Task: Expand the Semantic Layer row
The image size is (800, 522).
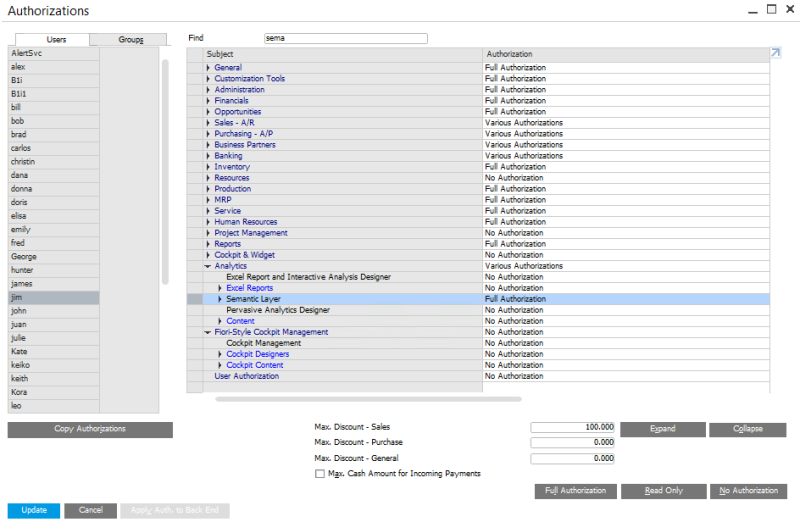Action: tap(220, 299)
